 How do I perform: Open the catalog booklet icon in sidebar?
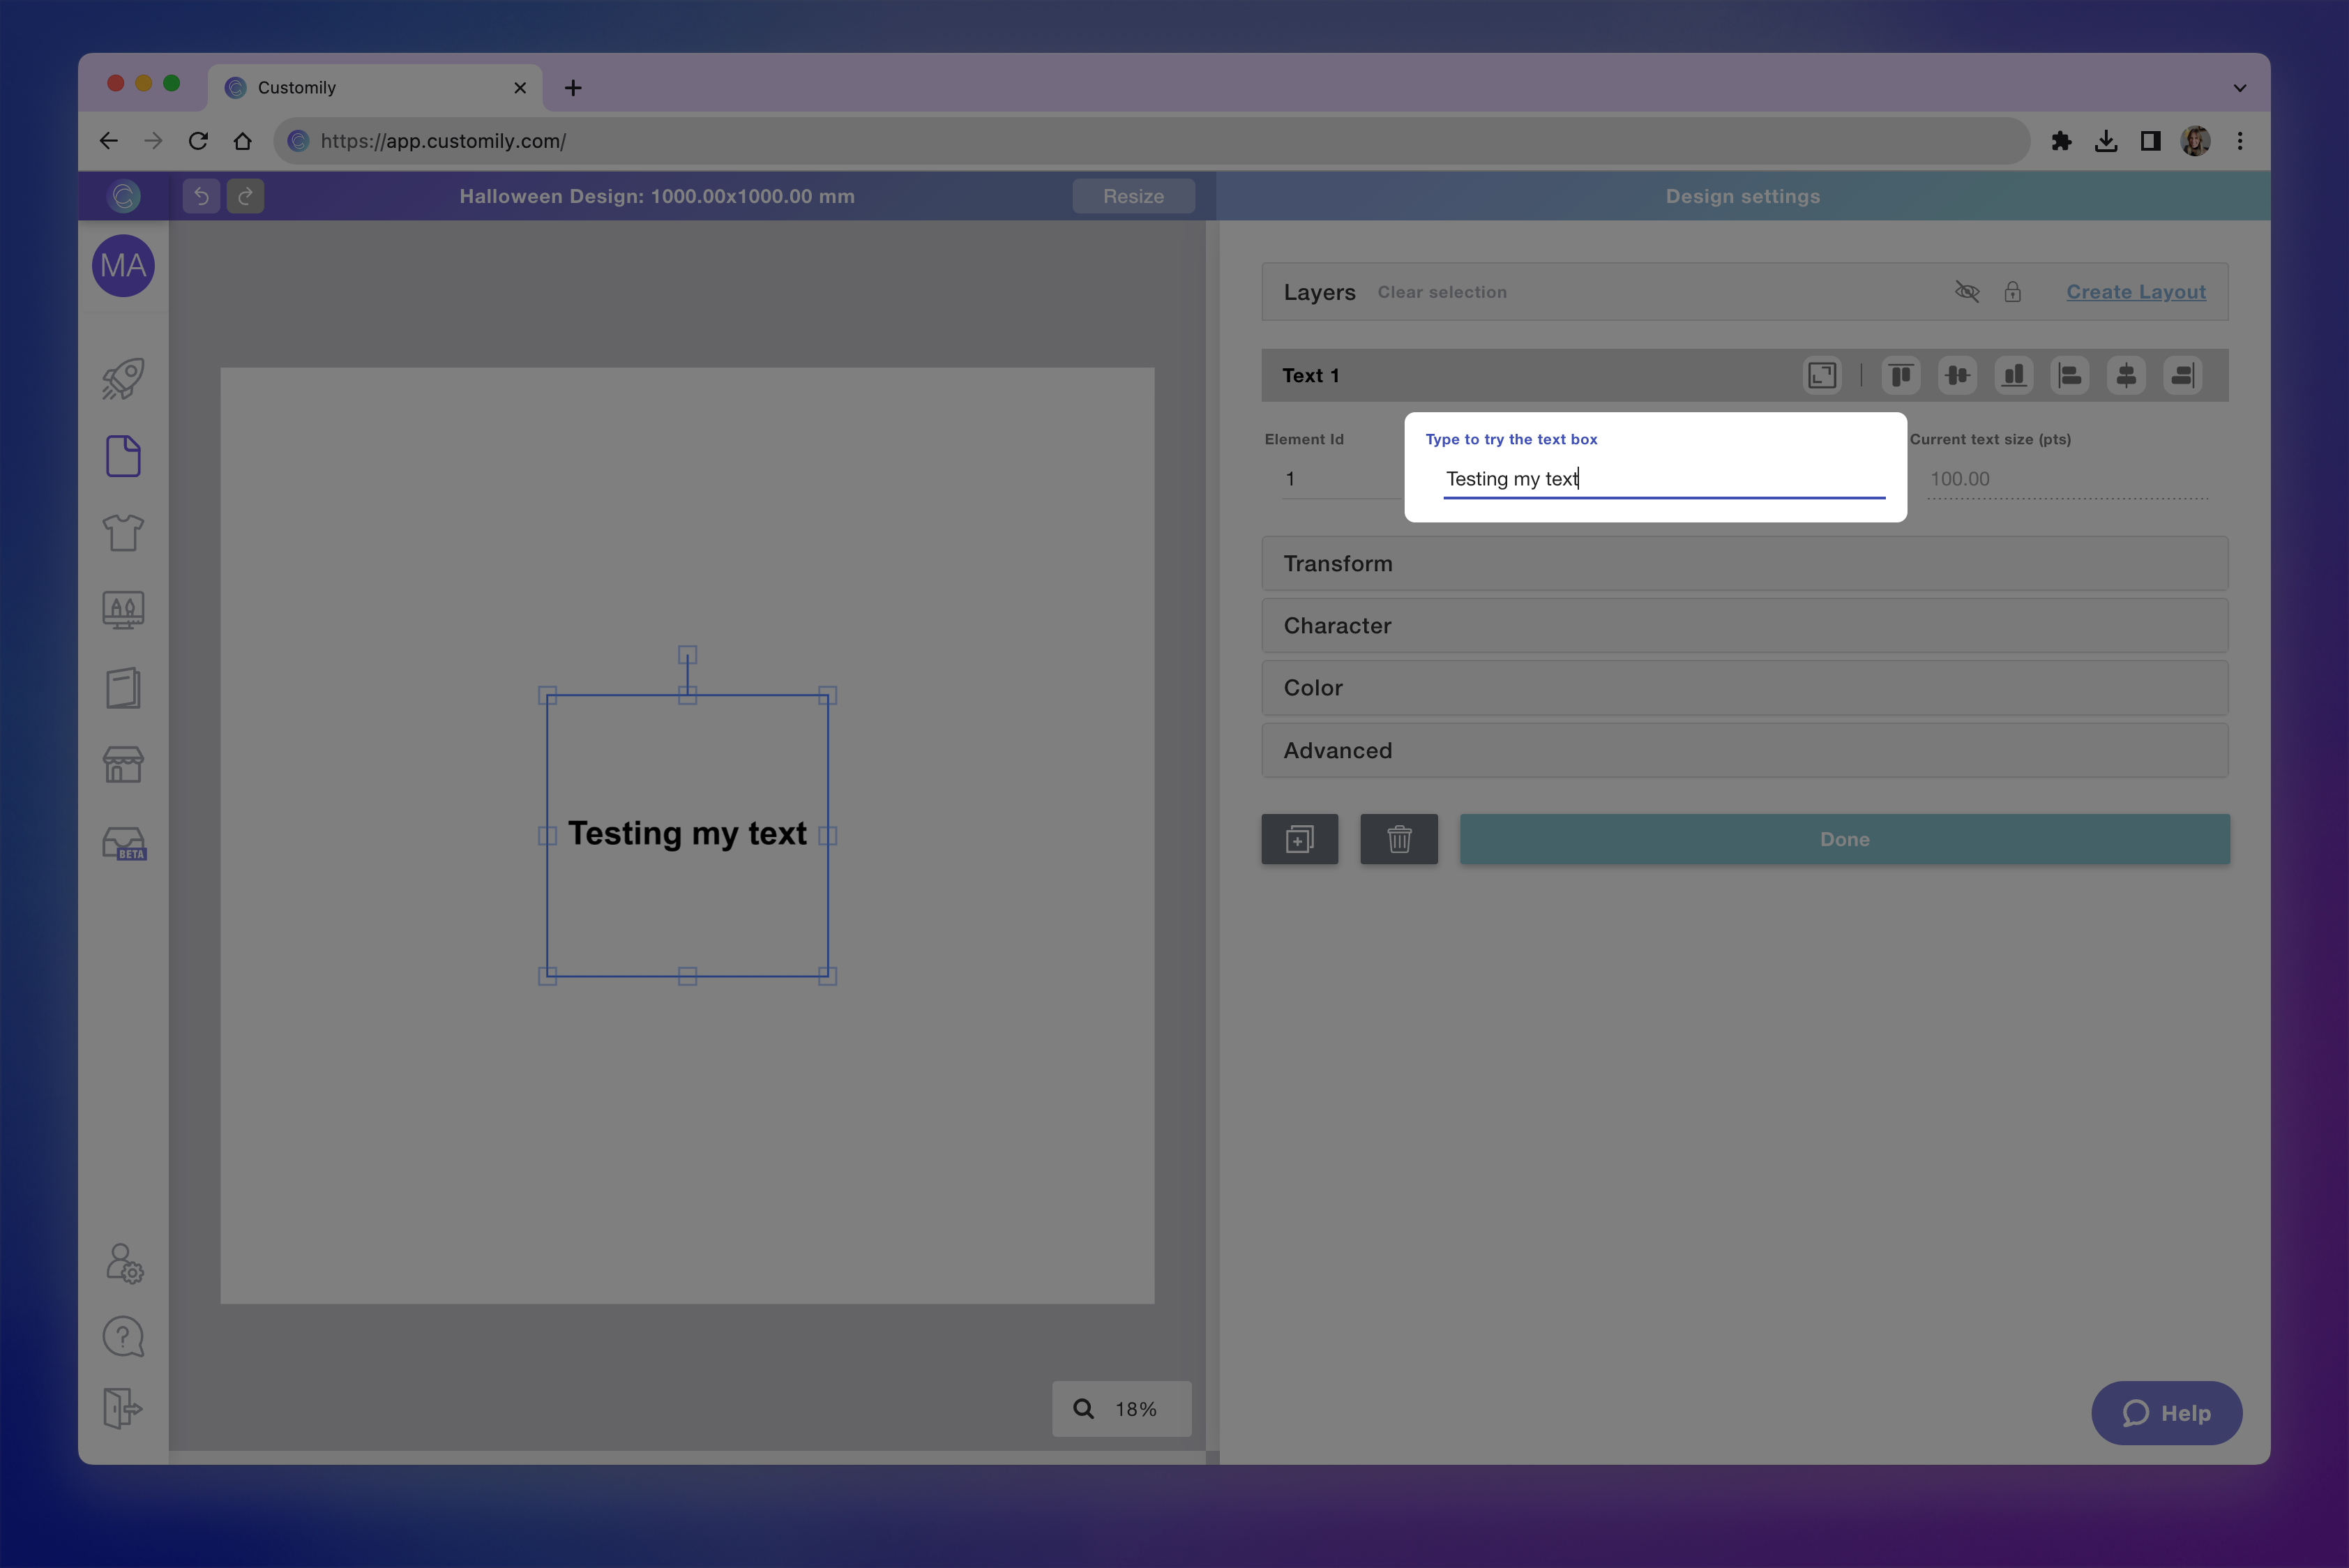122,688
